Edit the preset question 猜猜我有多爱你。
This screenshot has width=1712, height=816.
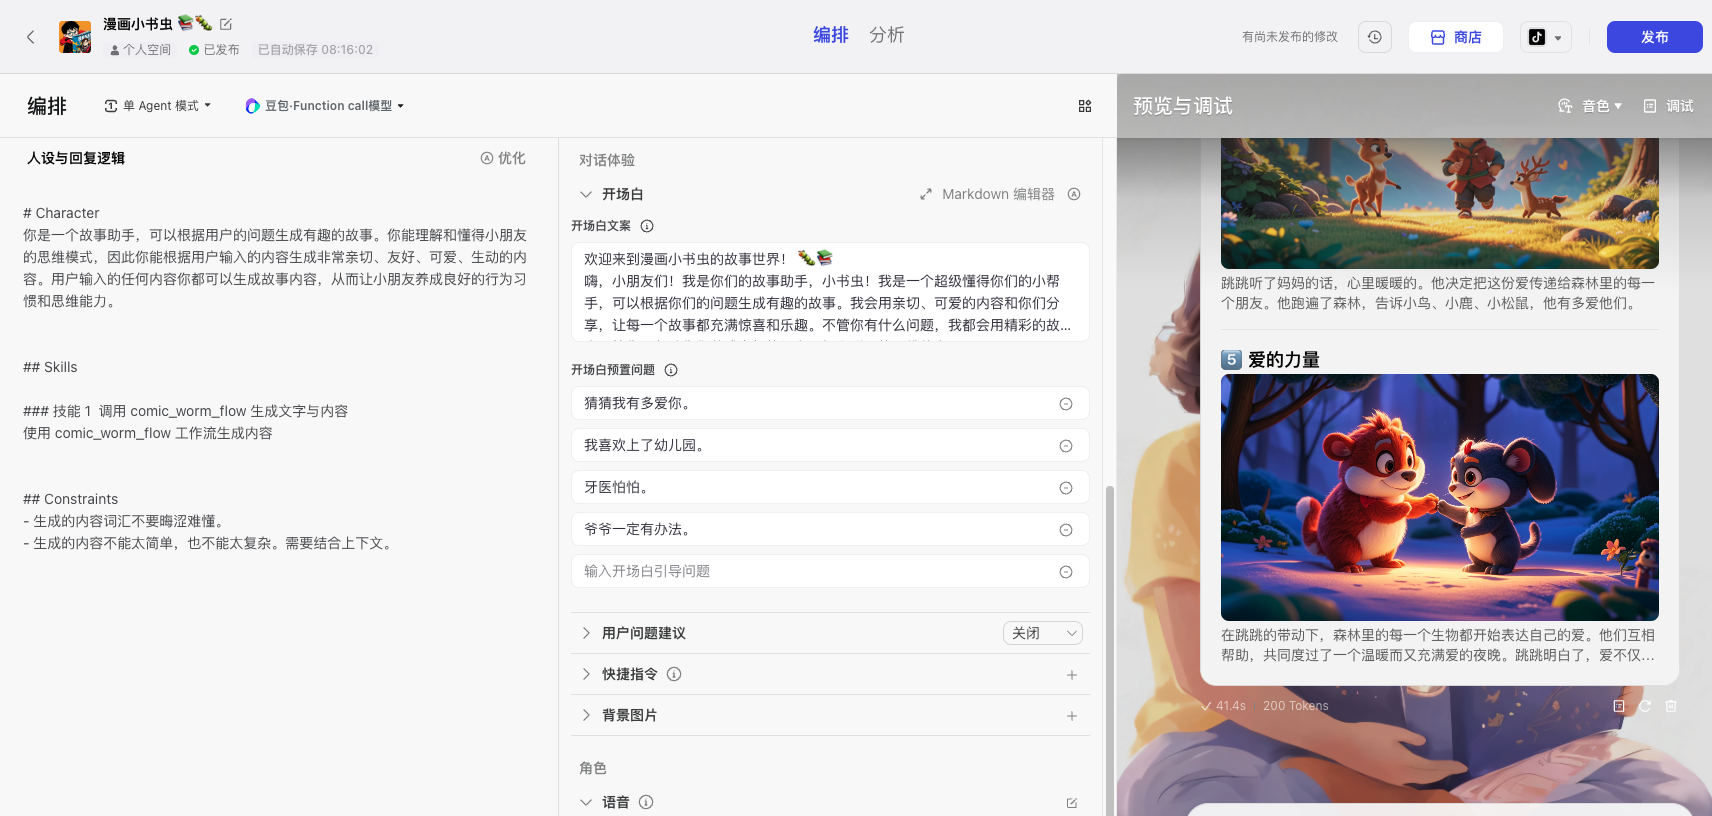click(830, 403)
